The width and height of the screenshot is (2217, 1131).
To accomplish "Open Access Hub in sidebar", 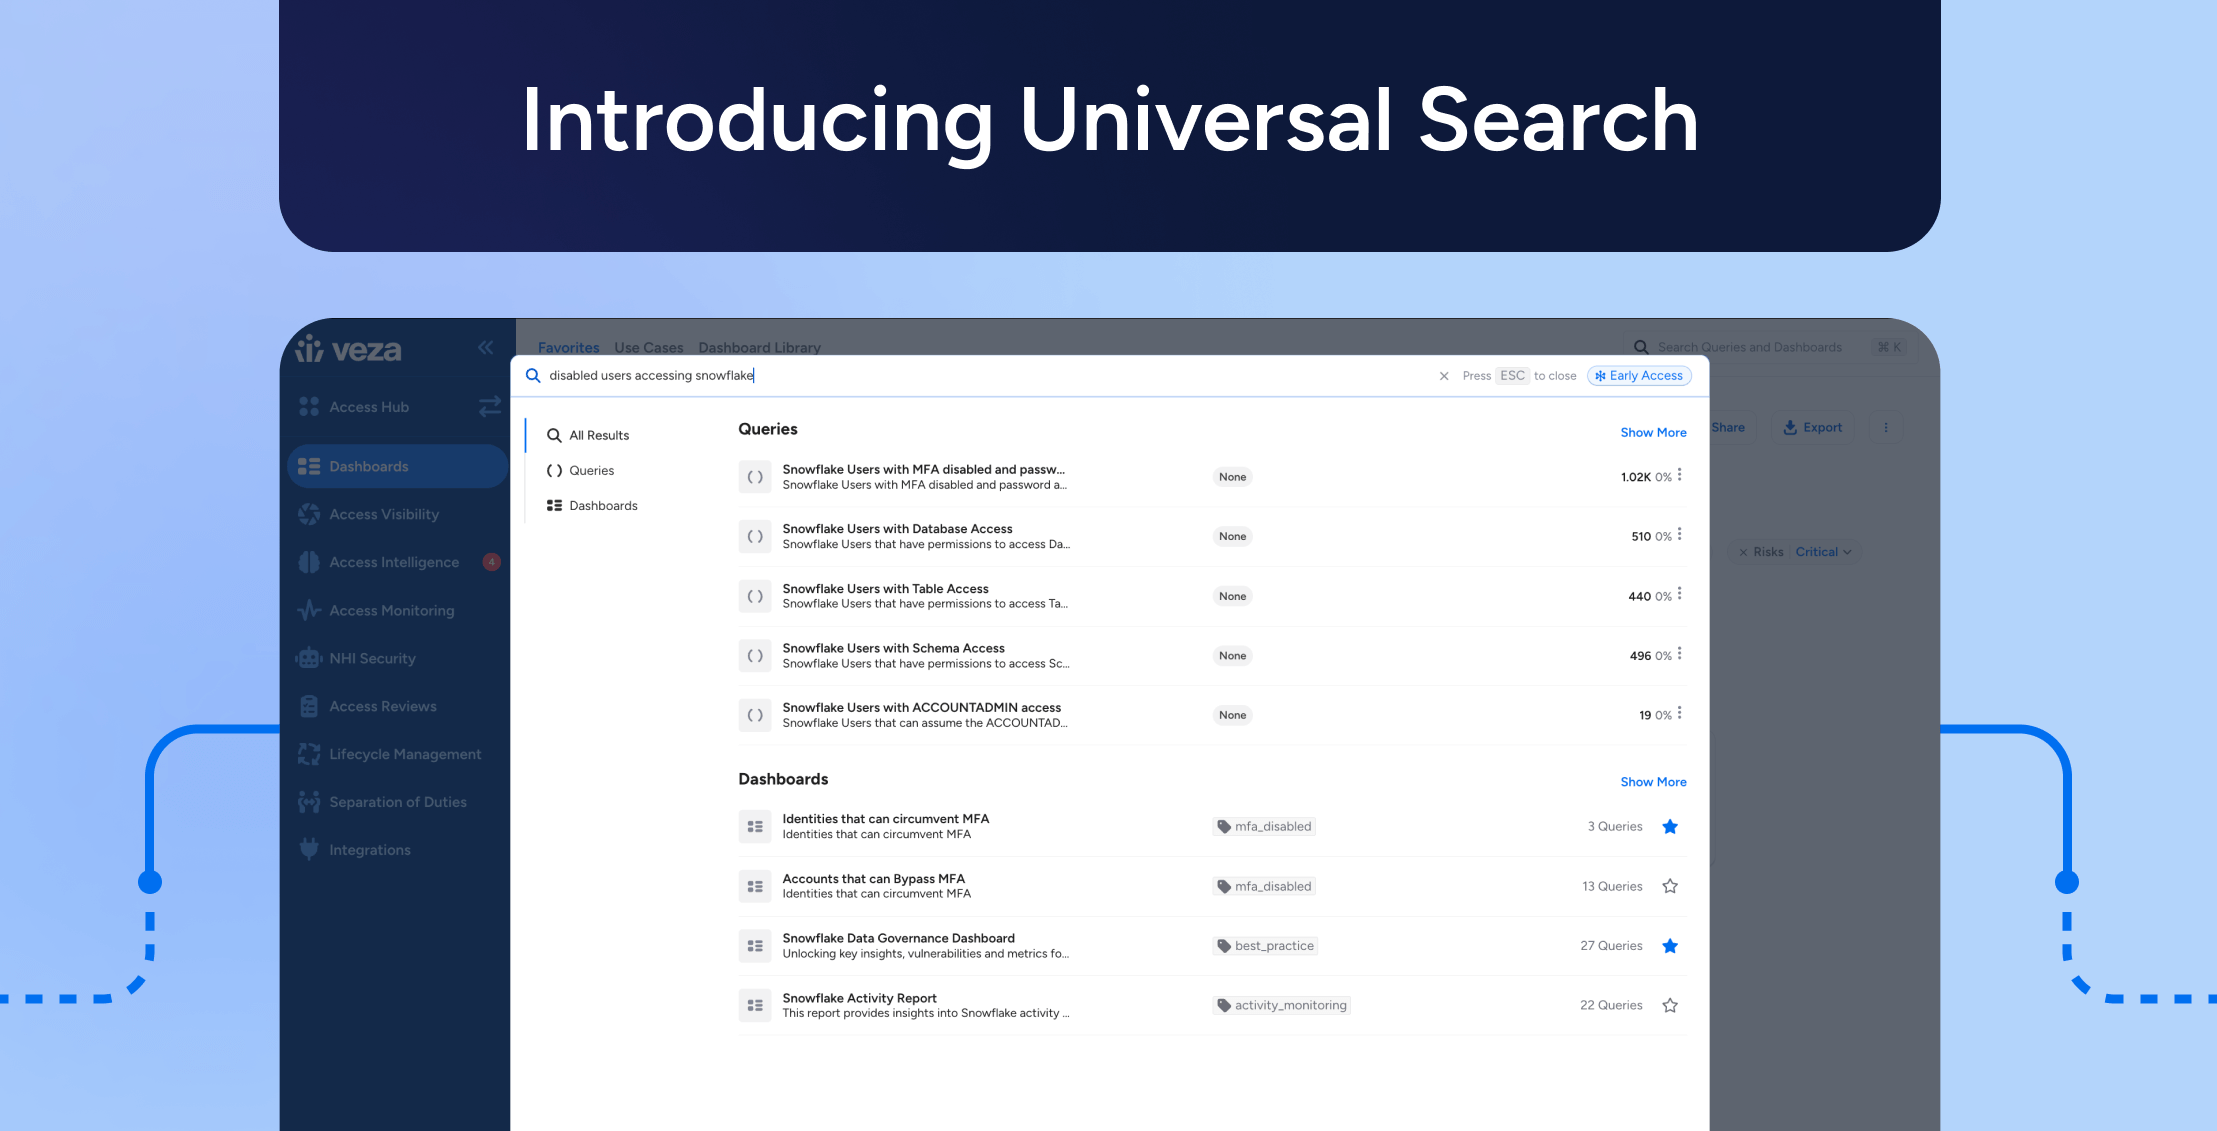I will pyautogui.click(x=369, y=407).
